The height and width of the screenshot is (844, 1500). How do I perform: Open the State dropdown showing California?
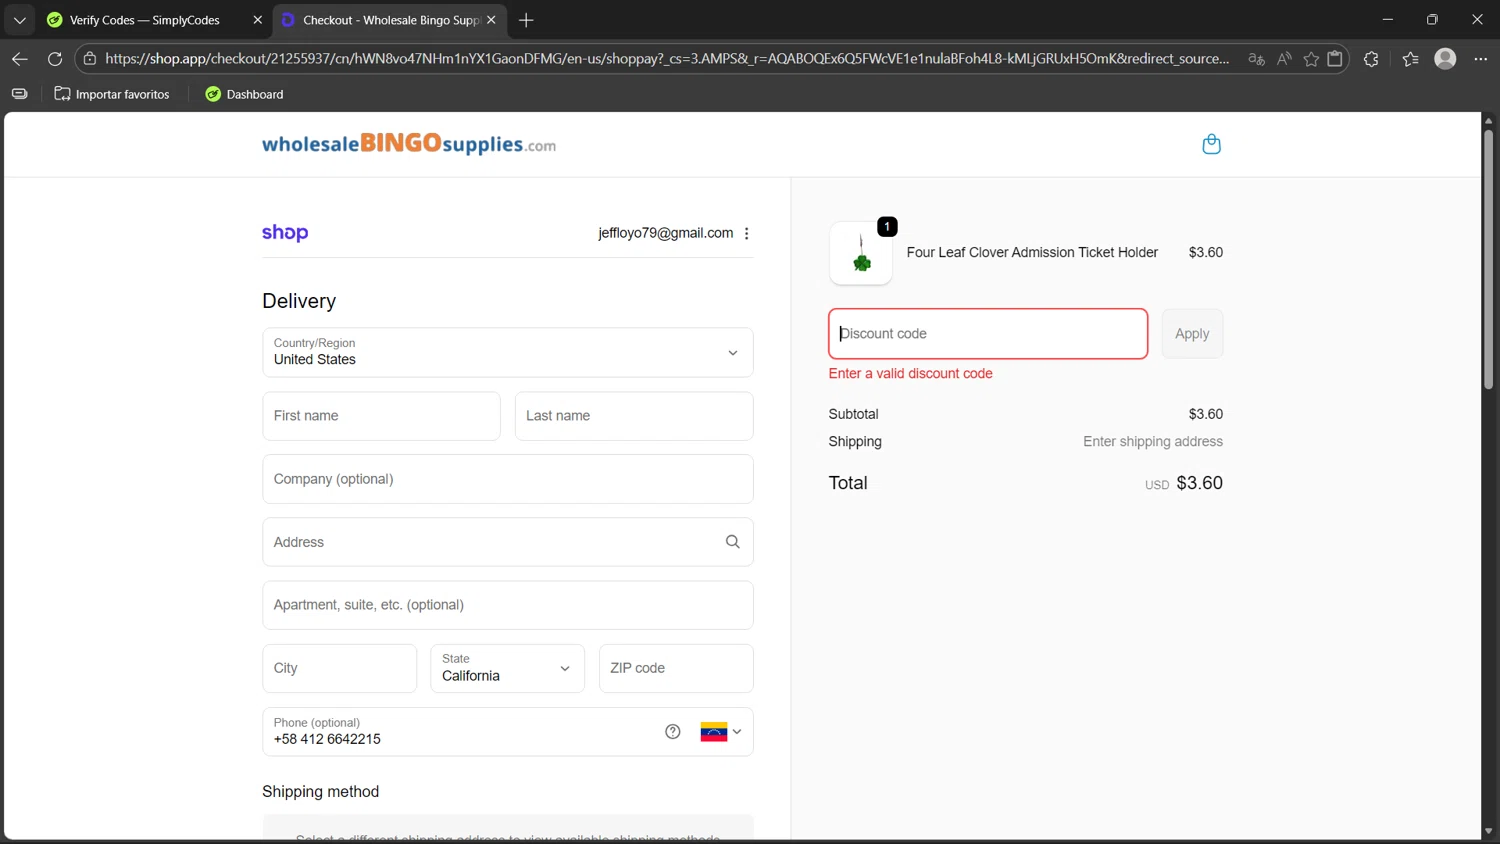coord(507,668)
